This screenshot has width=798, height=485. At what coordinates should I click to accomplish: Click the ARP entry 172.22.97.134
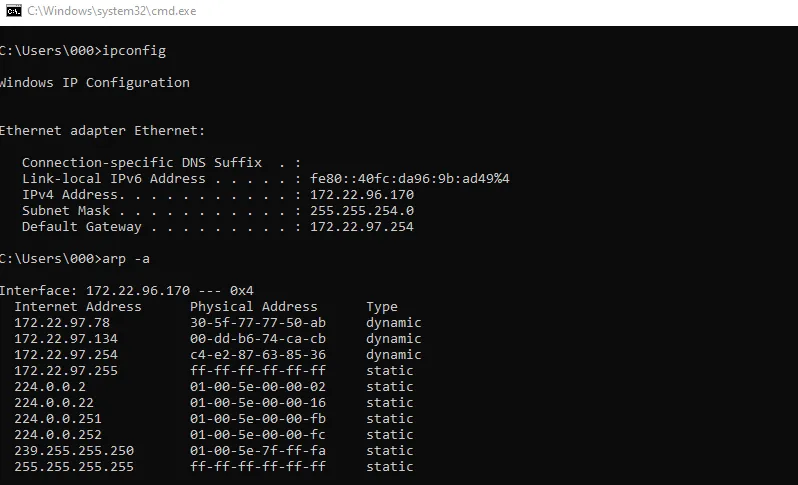coord(66,338)
